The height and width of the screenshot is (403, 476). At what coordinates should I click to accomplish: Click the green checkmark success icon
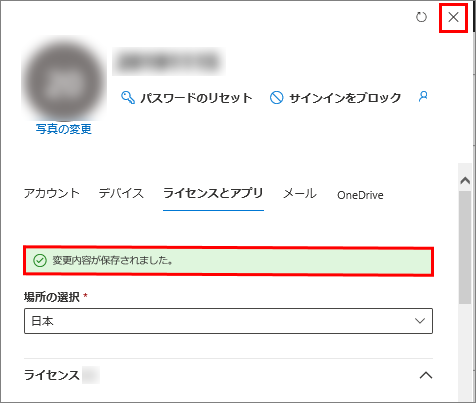[40, 261]
